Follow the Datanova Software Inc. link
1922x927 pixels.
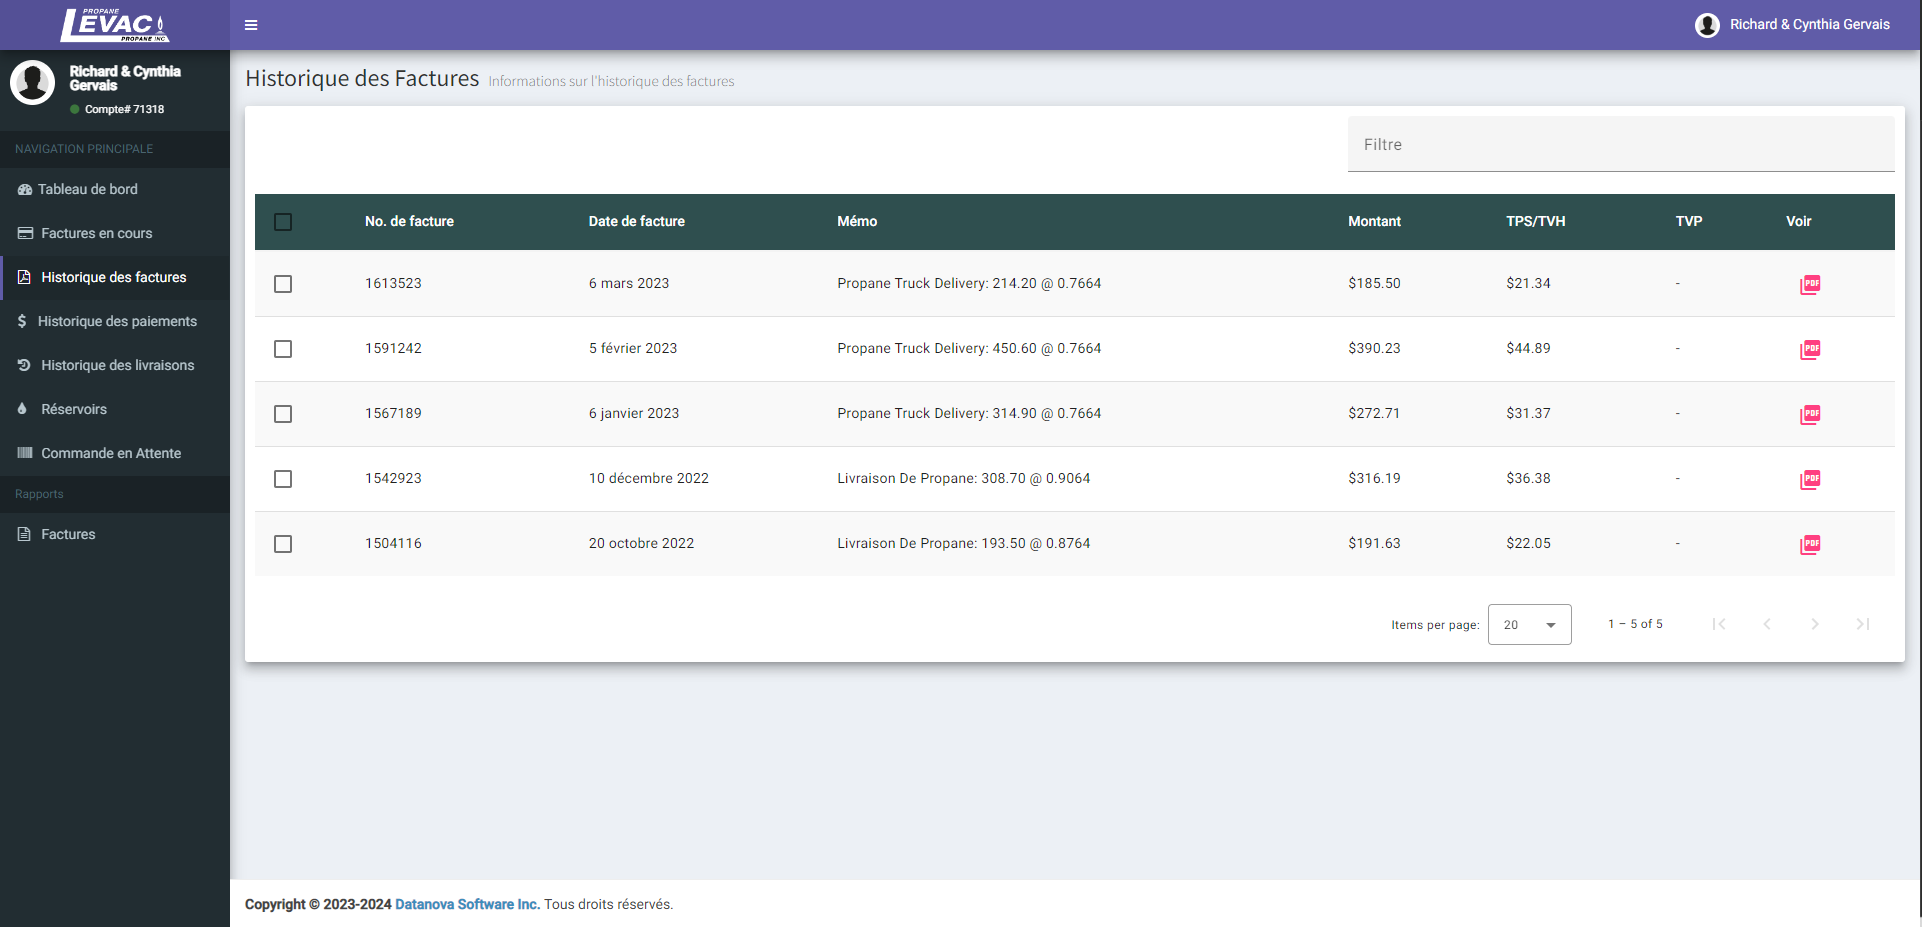(467, 904)
